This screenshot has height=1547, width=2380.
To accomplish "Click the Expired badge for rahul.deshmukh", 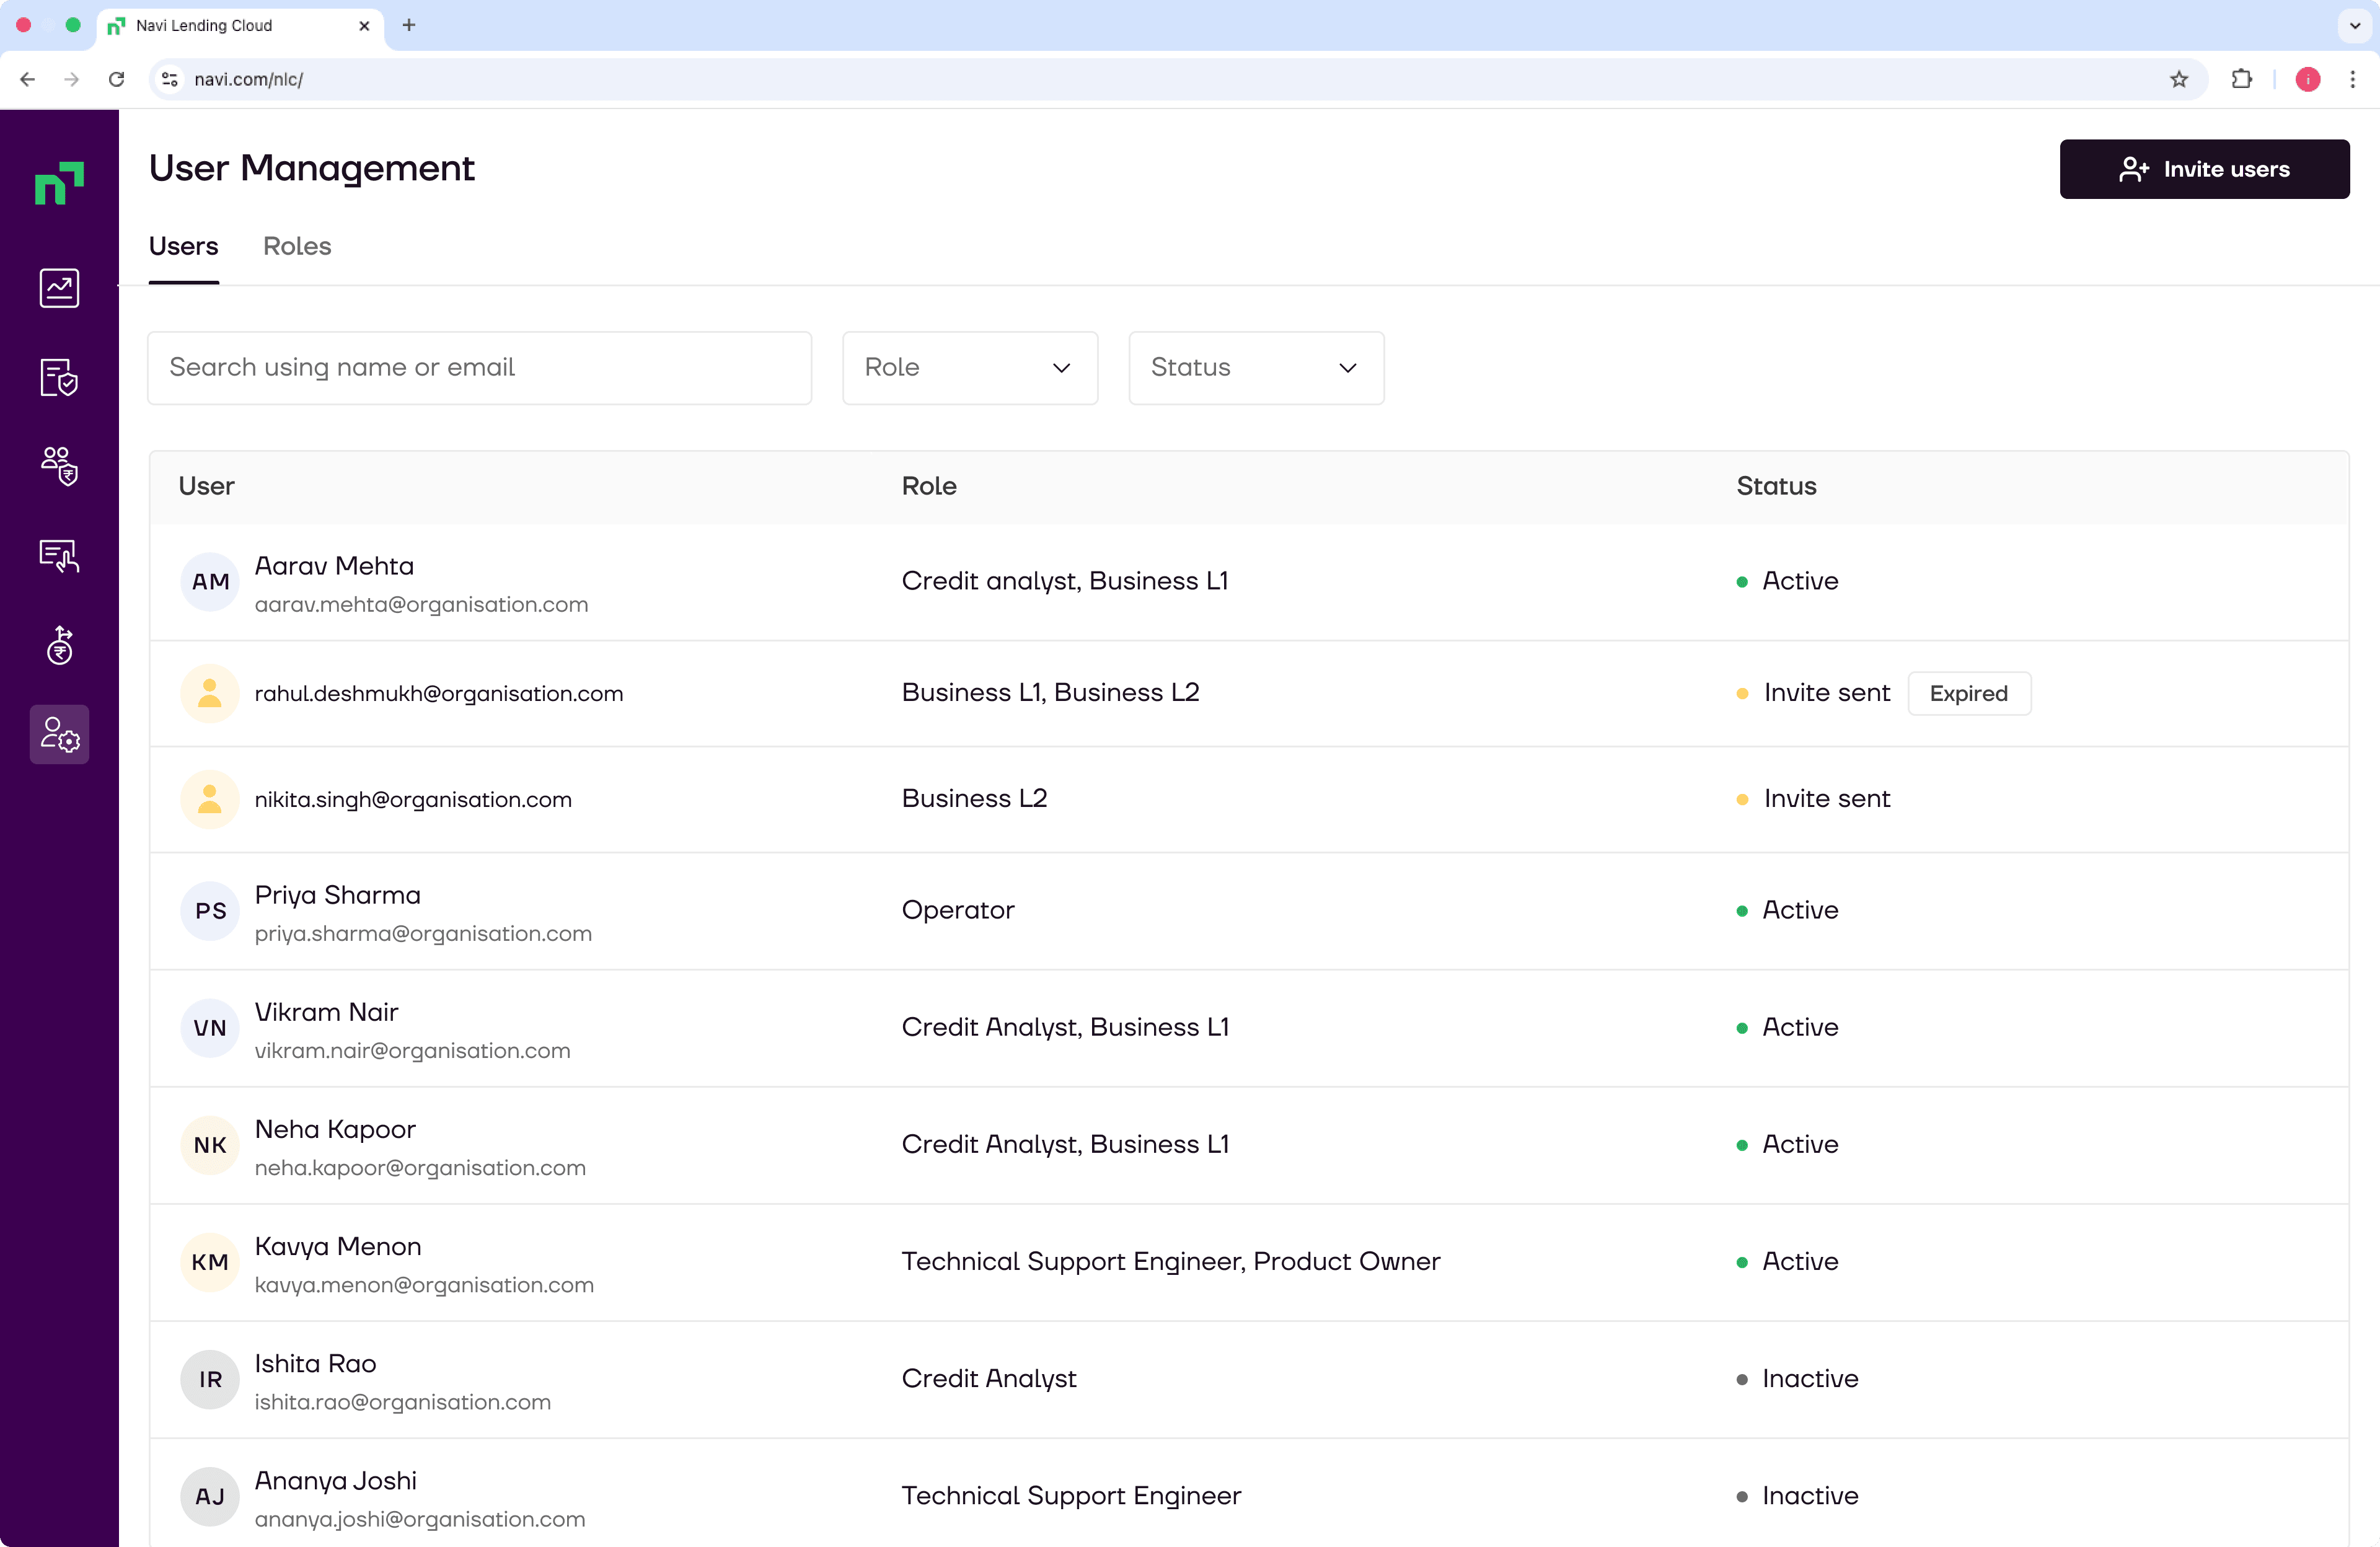I will tap(1968, 693).
